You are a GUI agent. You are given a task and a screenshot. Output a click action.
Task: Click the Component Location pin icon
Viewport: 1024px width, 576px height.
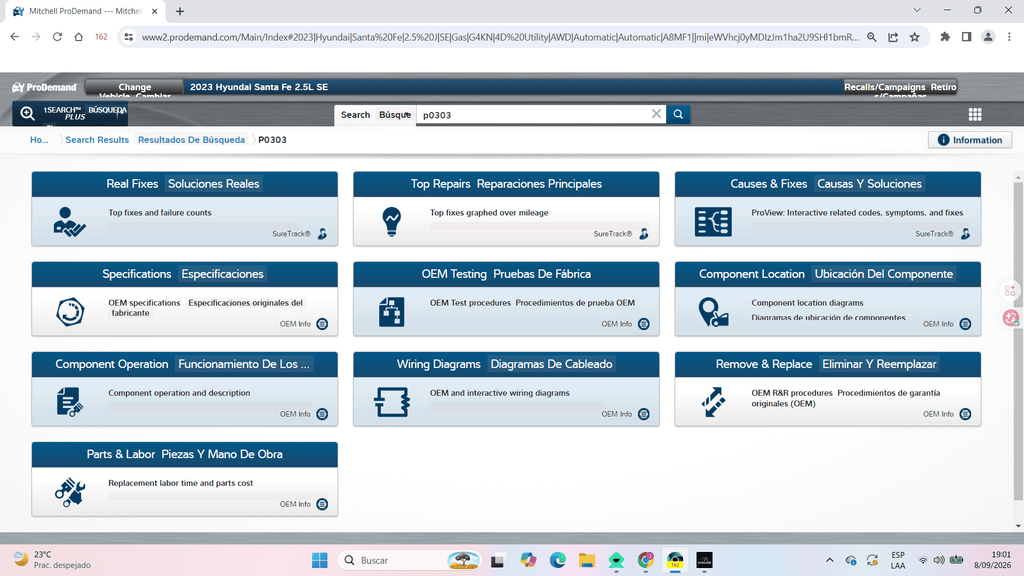pyautogui.click(x=713, y=312)
